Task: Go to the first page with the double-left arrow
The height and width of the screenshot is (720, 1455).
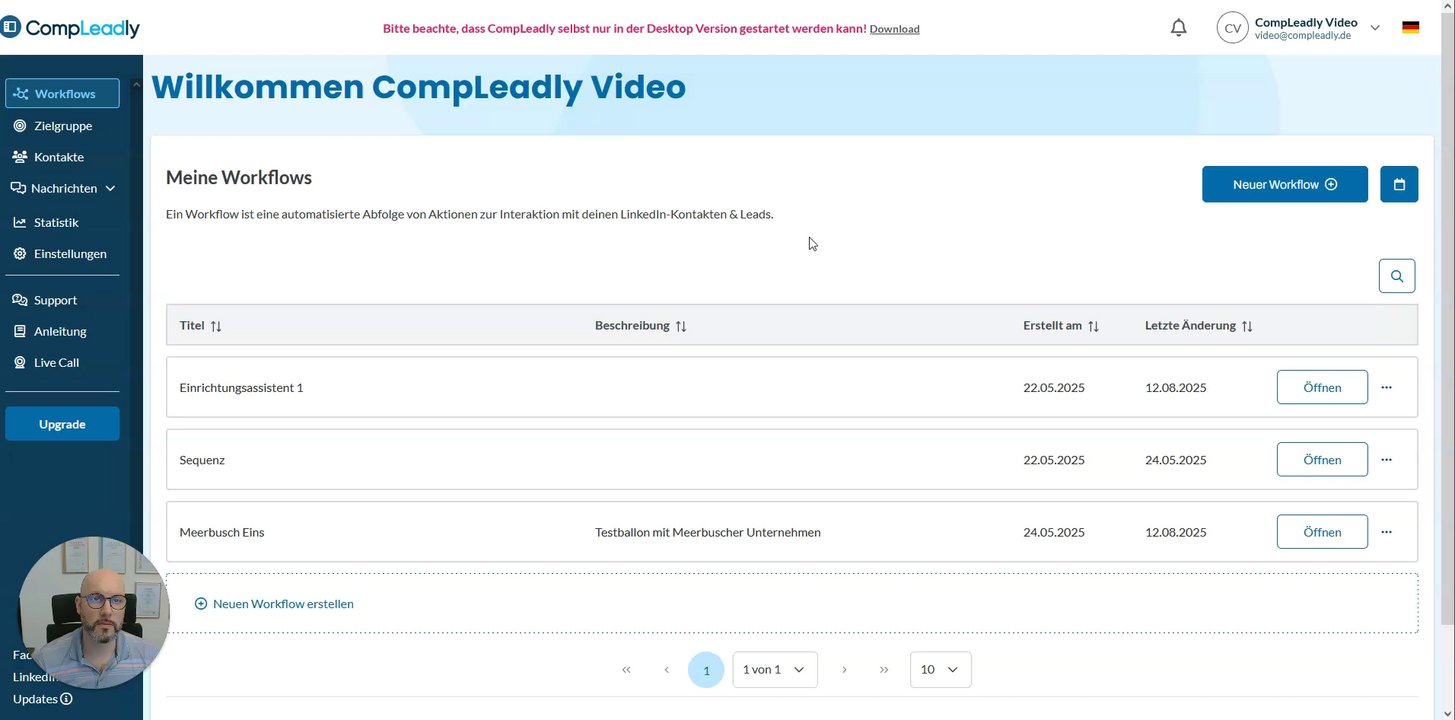Action: click(626, 670)
